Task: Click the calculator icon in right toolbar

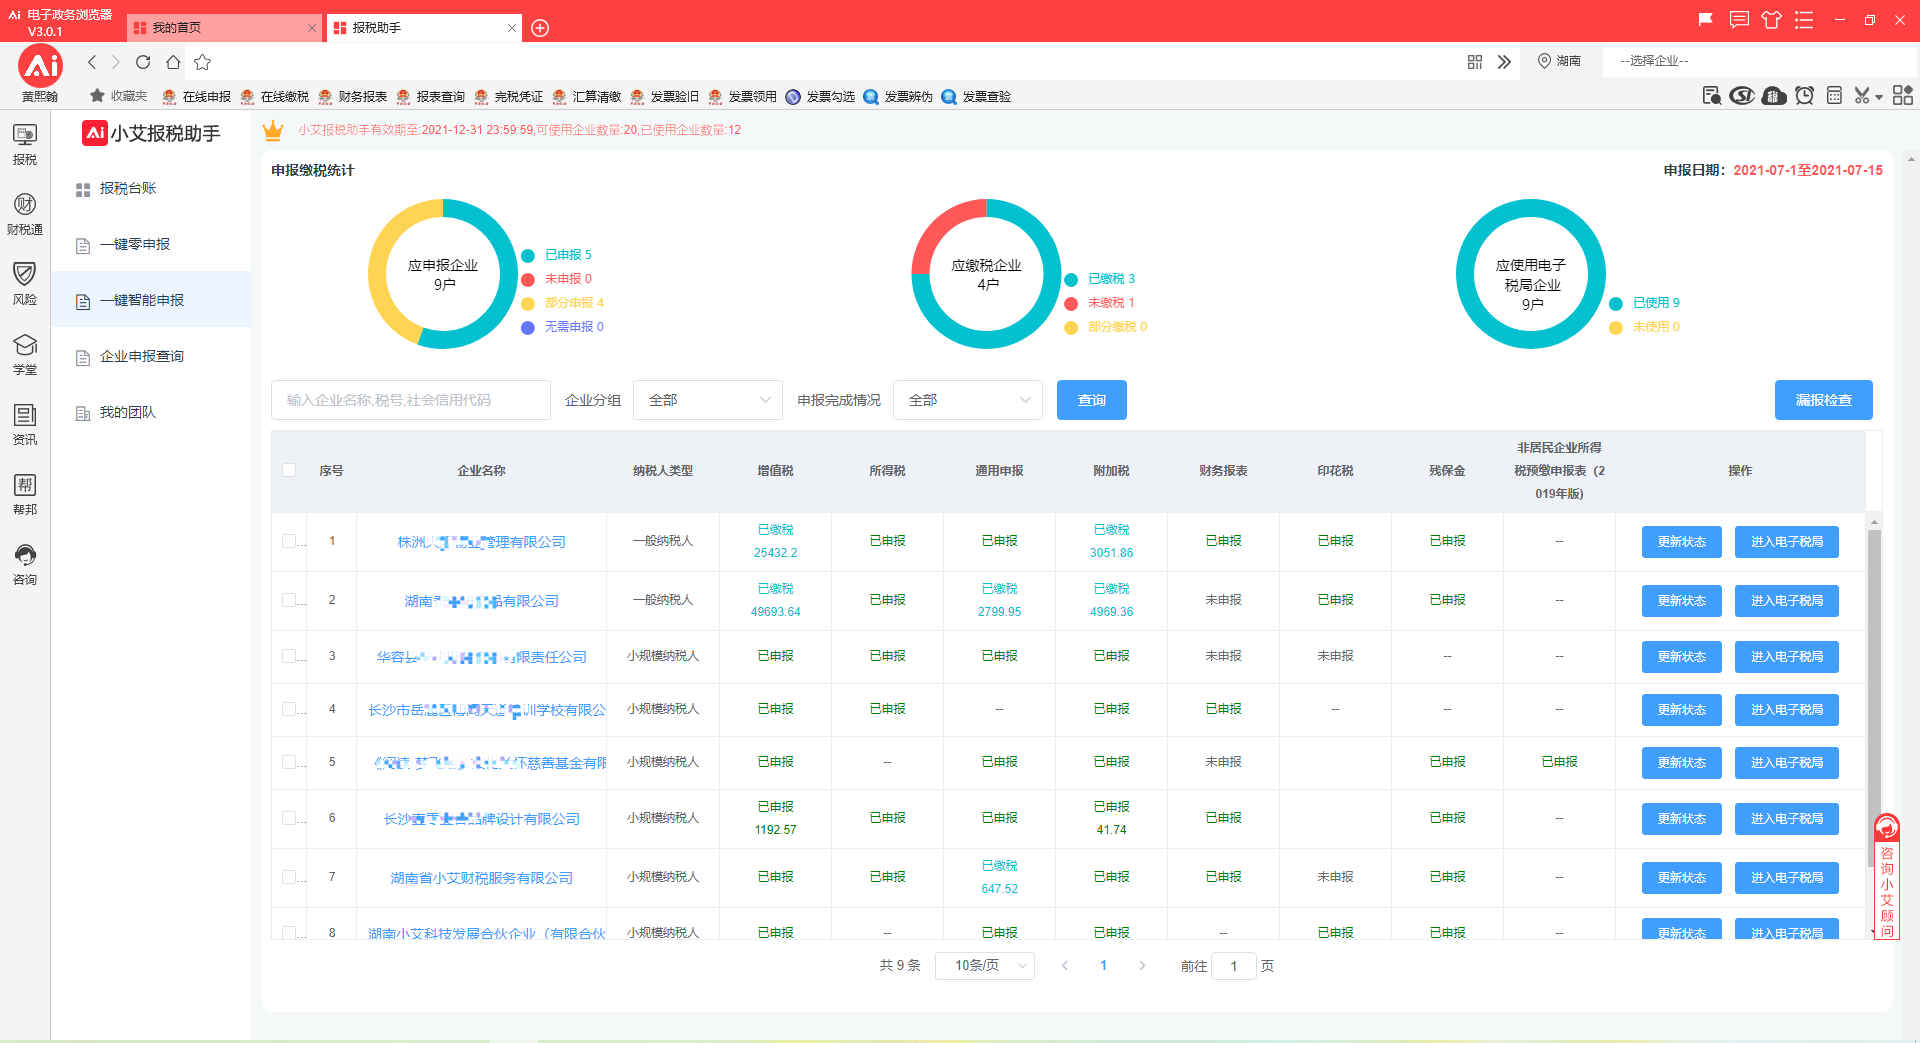Action: (x=1834, y=96)
